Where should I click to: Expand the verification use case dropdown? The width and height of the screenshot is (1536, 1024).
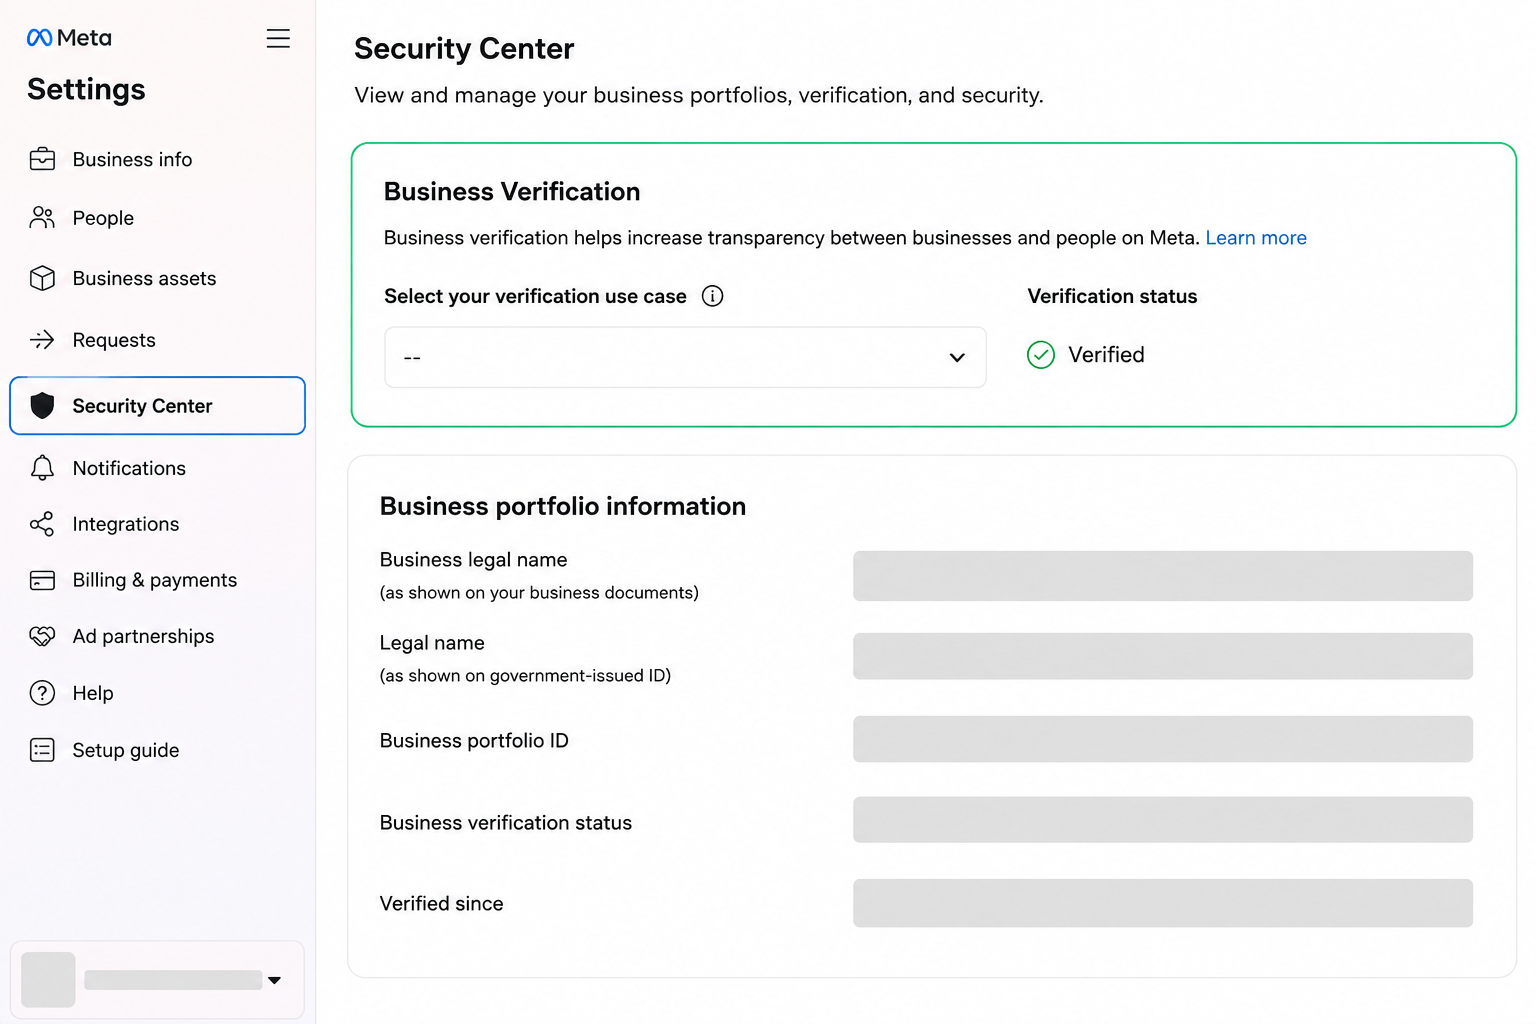pyautogui.click(x=685, y=357)
